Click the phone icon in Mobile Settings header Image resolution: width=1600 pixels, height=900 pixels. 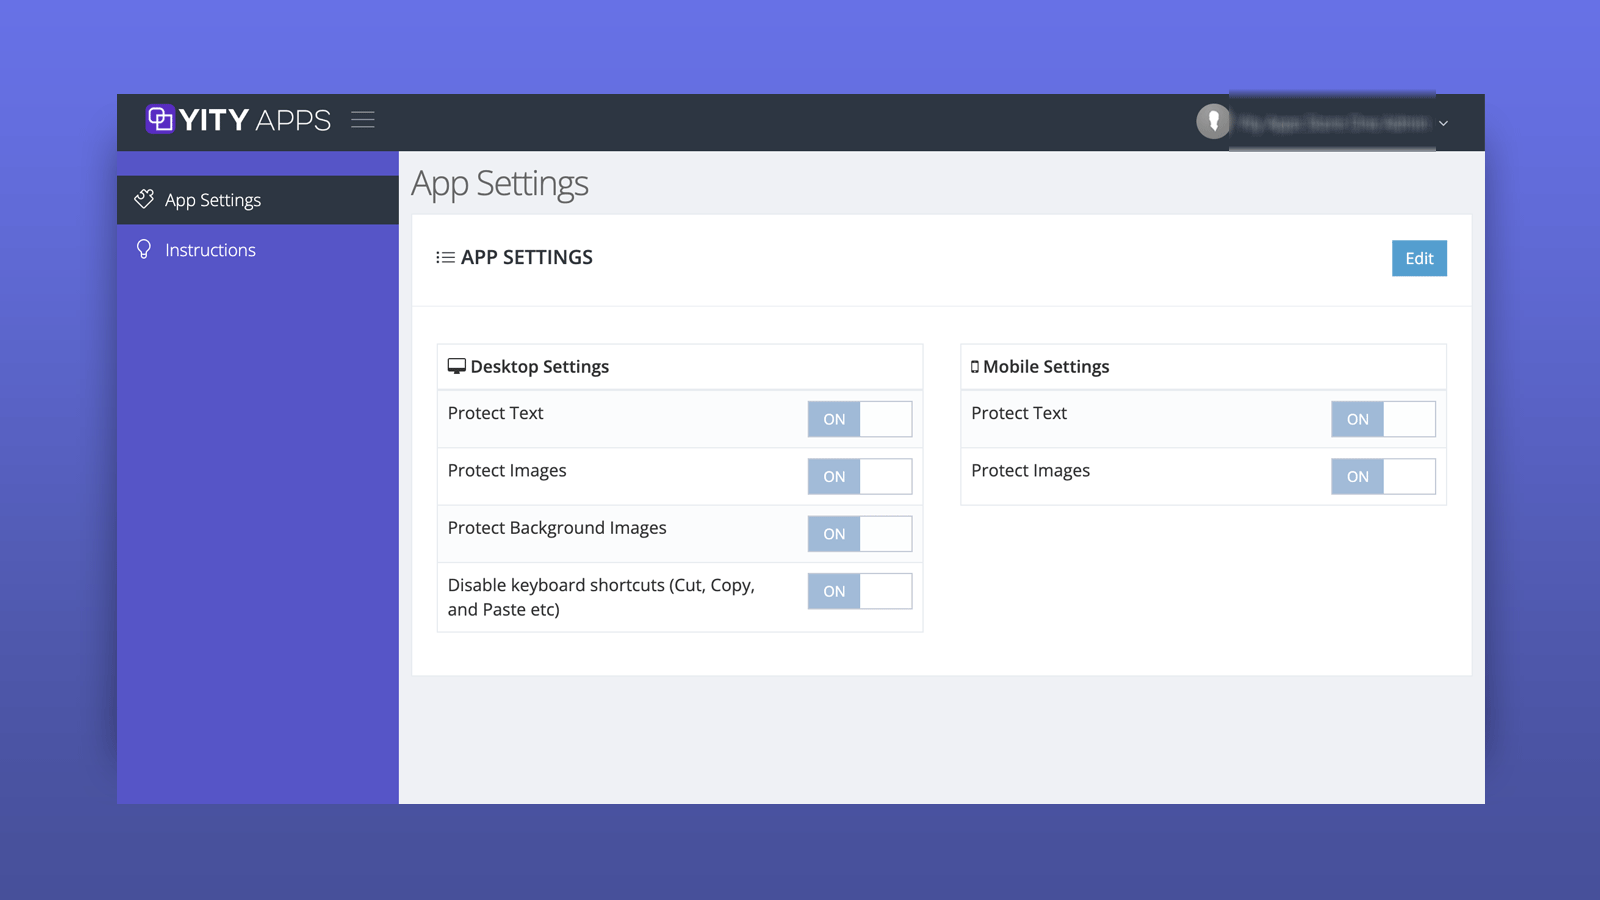[973, 366]
